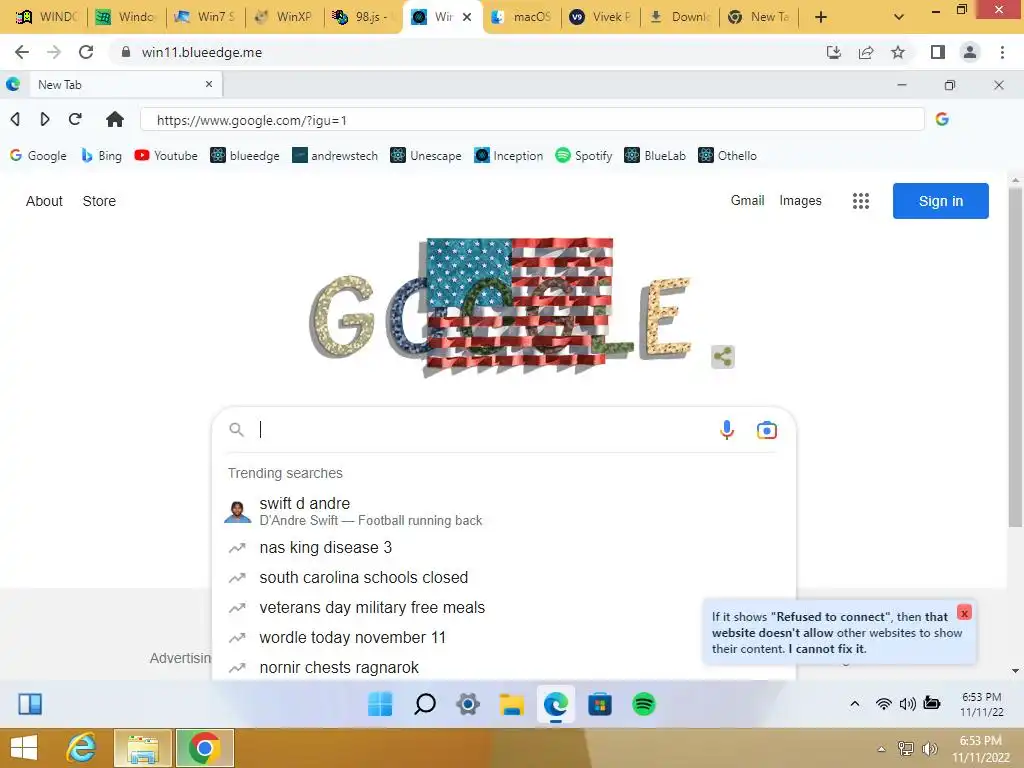The height and width of the screenshot is (768, 1024).
Task: Click simulated Edge back triangle button
Action: 15,119
